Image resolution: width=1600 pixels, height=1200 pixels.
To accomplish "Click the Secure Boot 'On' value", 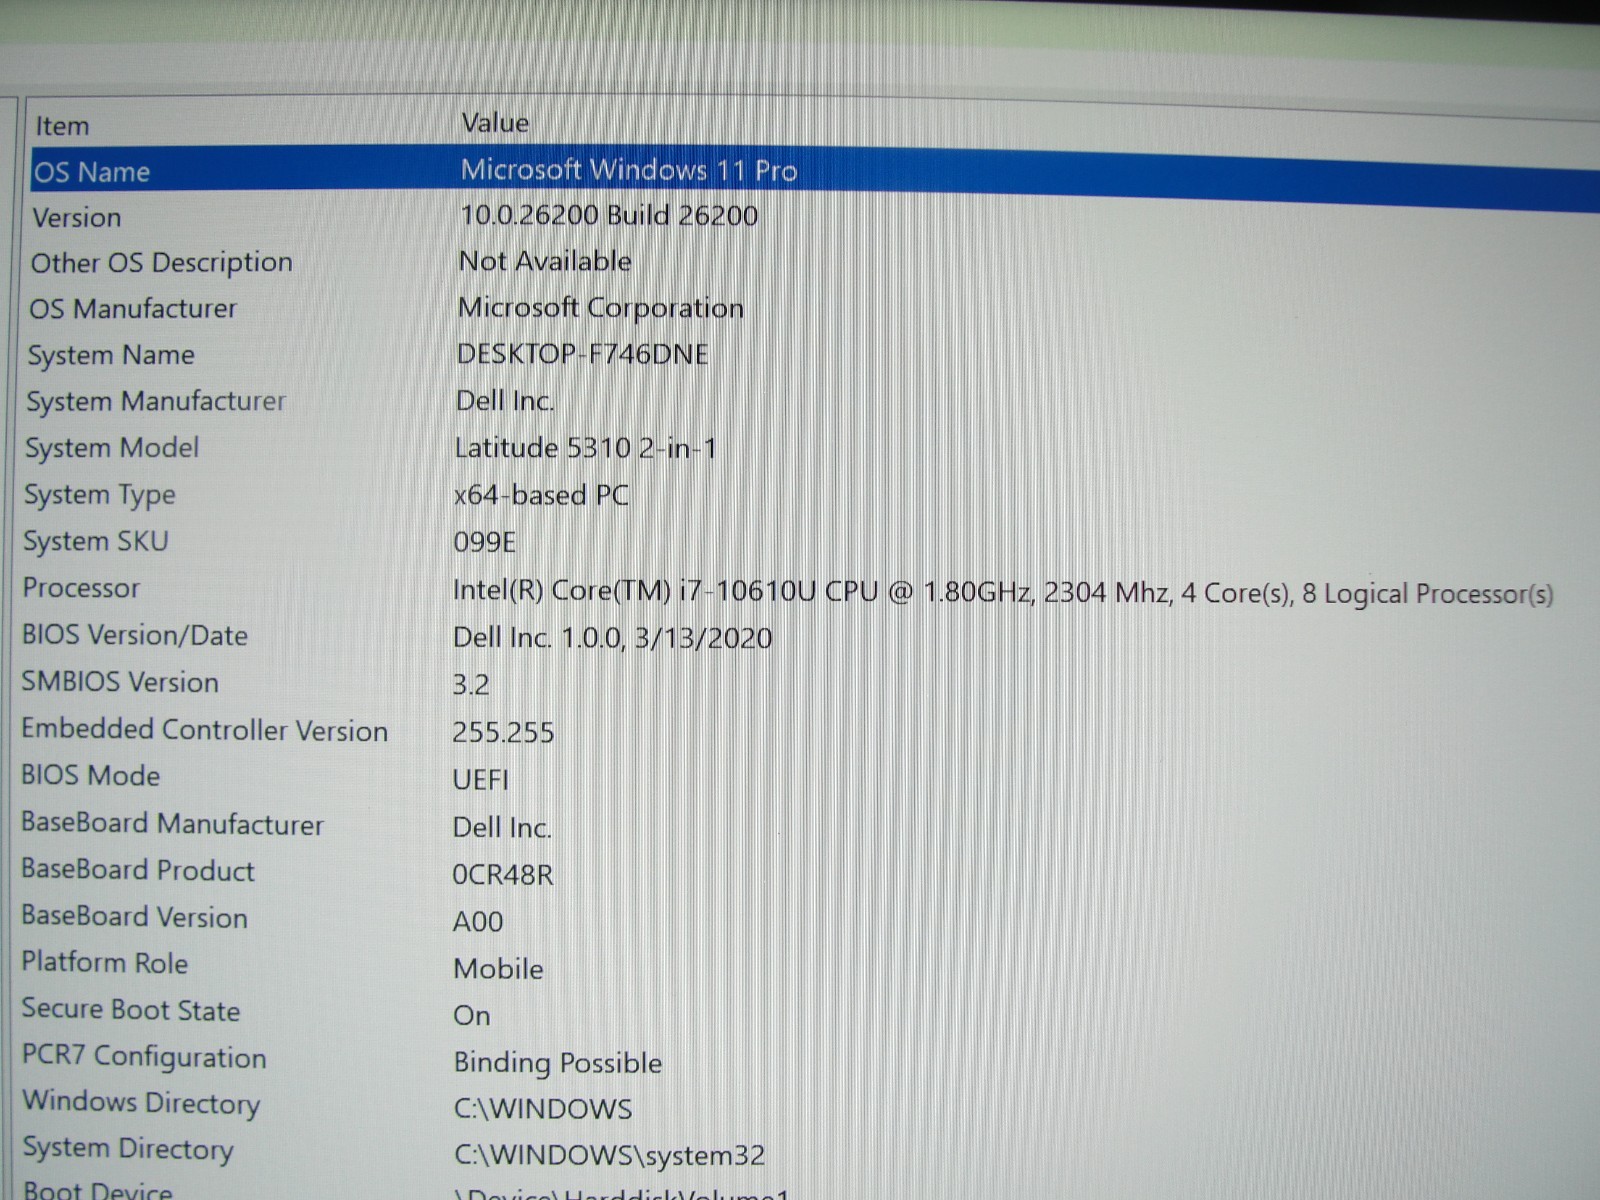I will click(472, 1016).
